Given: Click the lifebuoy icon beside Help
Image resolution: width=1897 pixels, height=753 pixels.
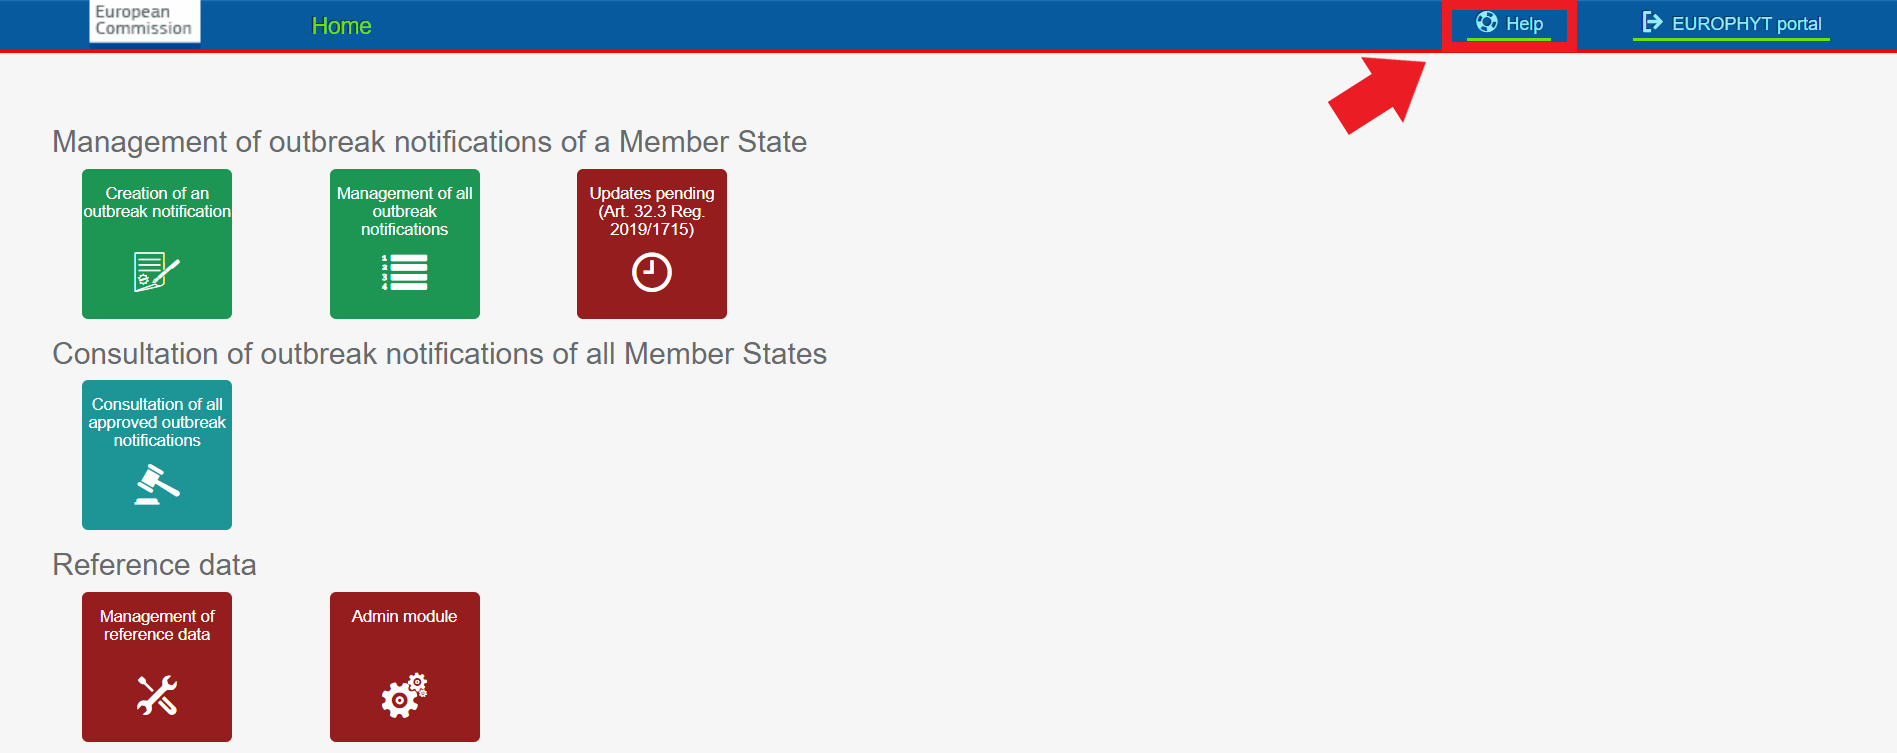Looking at the screenshot, I should click(x=1487, y=22).
